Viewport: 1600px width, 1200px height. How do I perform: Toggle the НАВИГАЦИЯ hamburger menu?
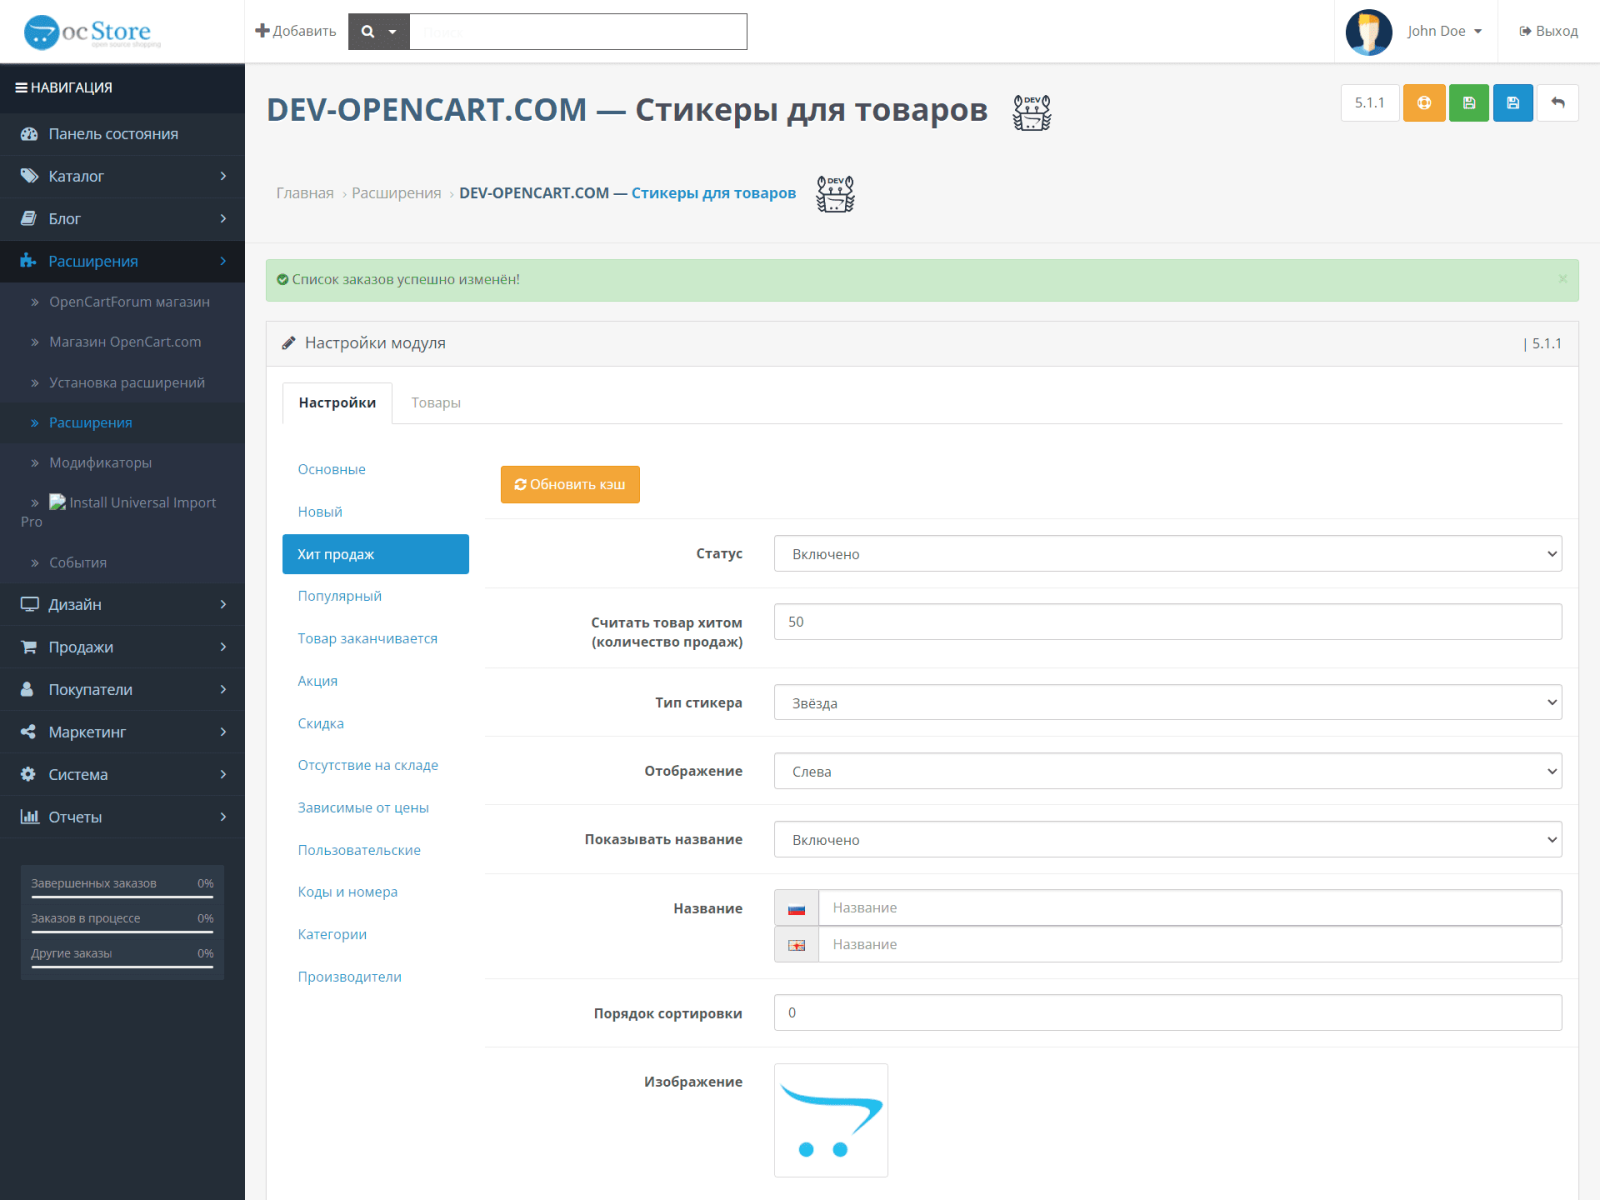click(63, 88)
